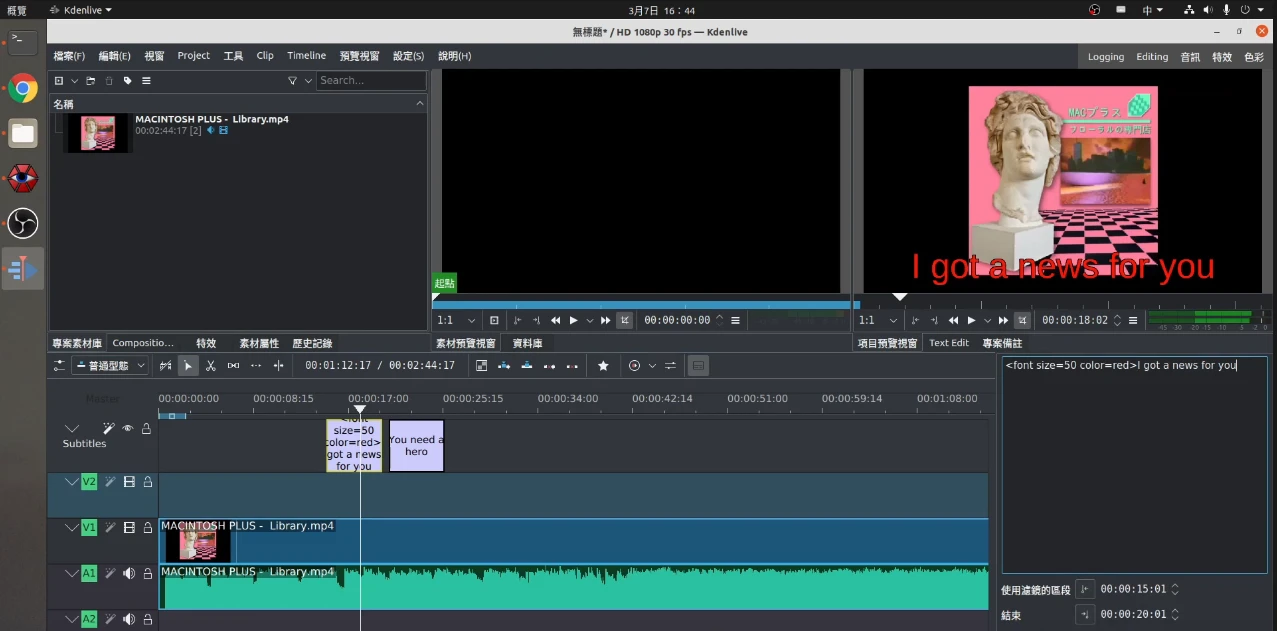Select the Razor scissors tool
Viewport: 1277px width, 631px height.
pos(211,366)
